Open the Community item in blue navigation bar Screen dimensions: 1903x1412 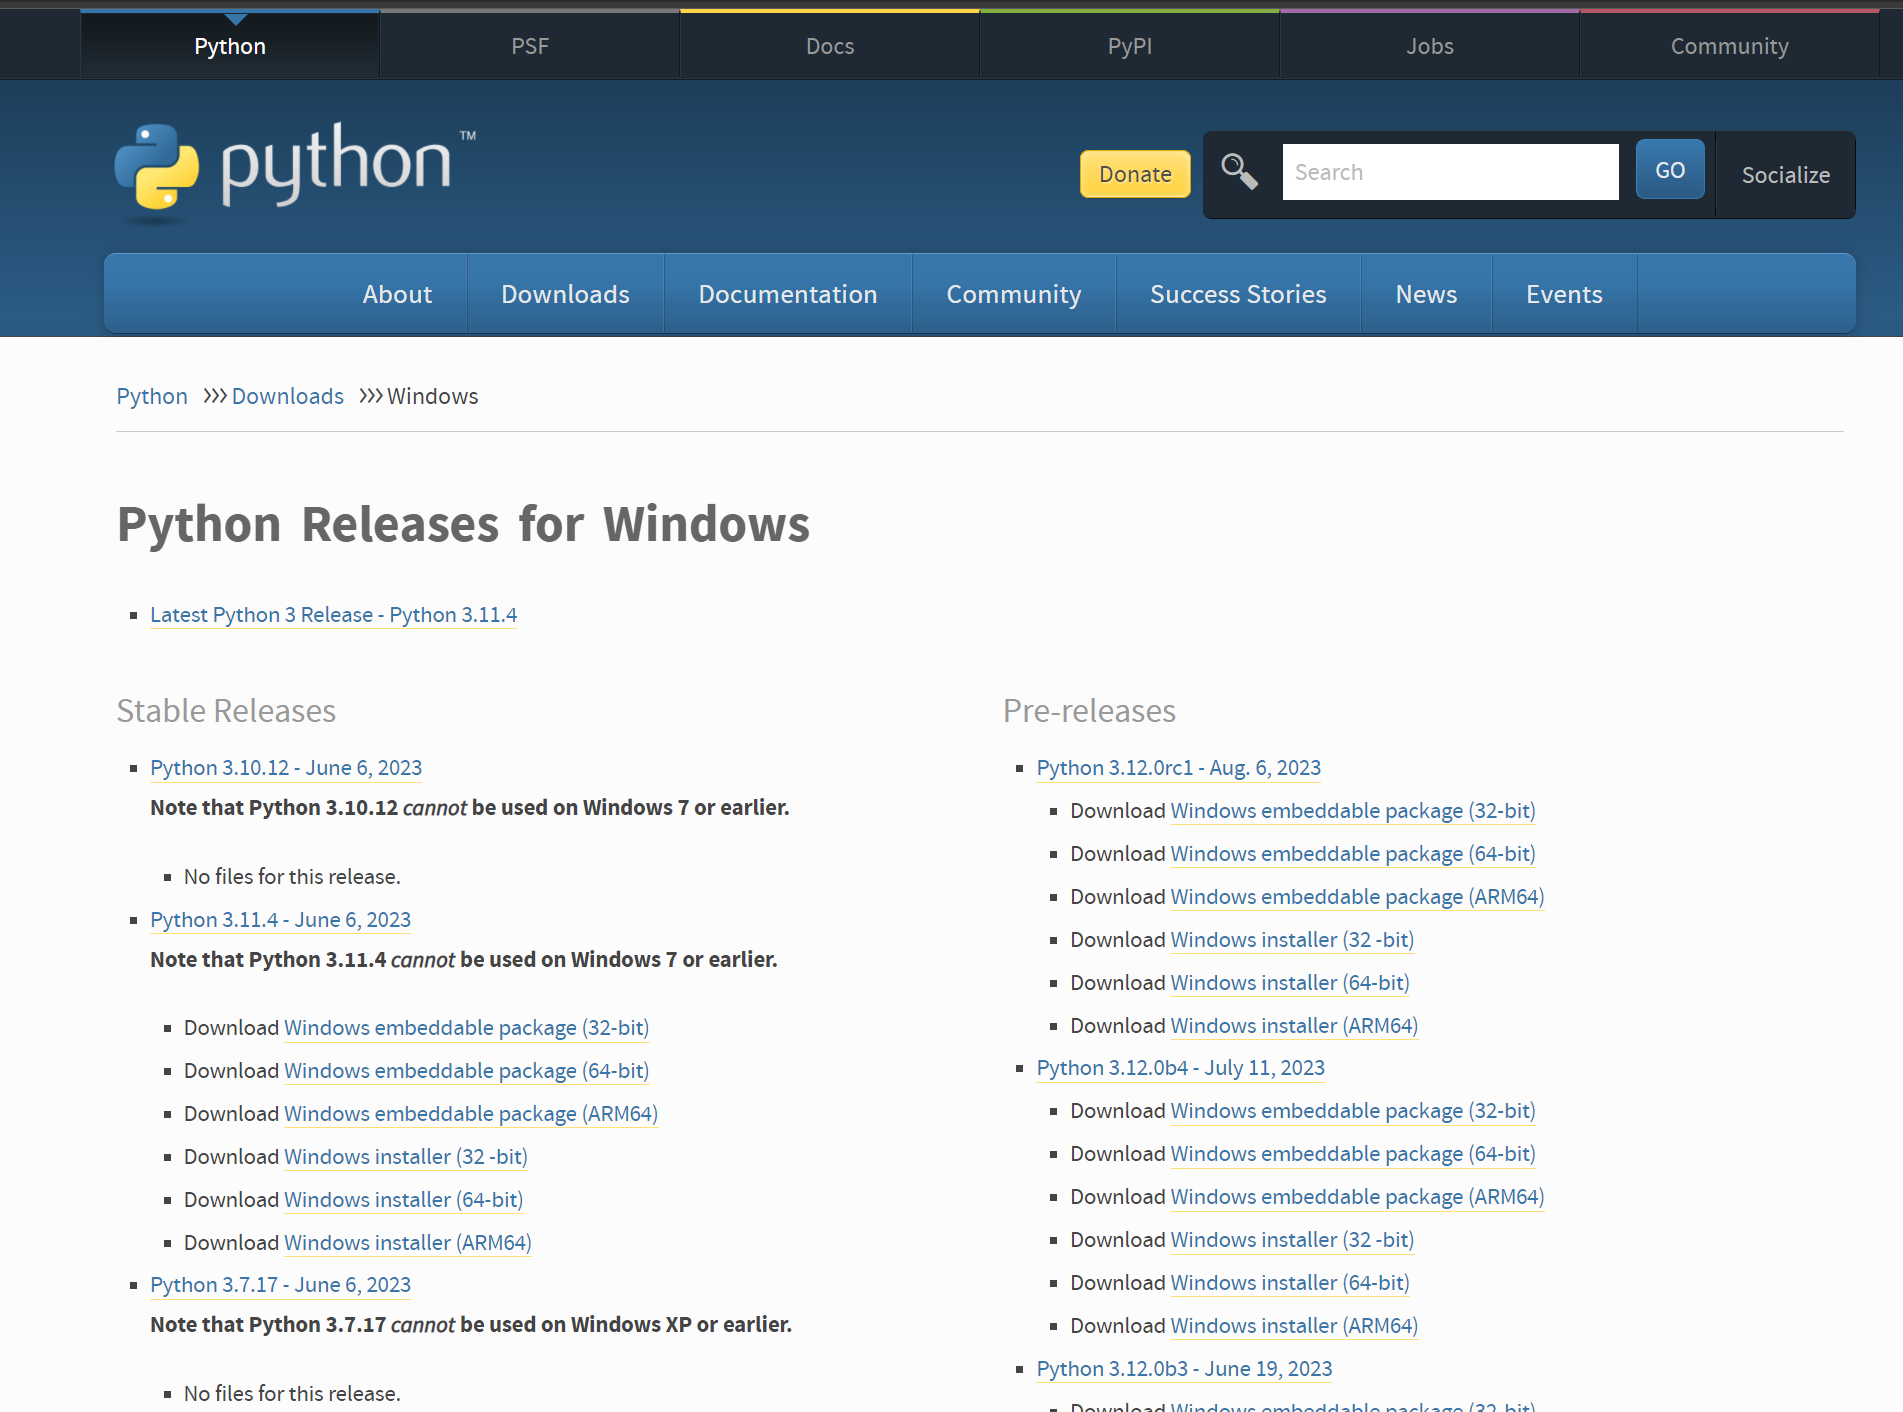(1014, 294)
